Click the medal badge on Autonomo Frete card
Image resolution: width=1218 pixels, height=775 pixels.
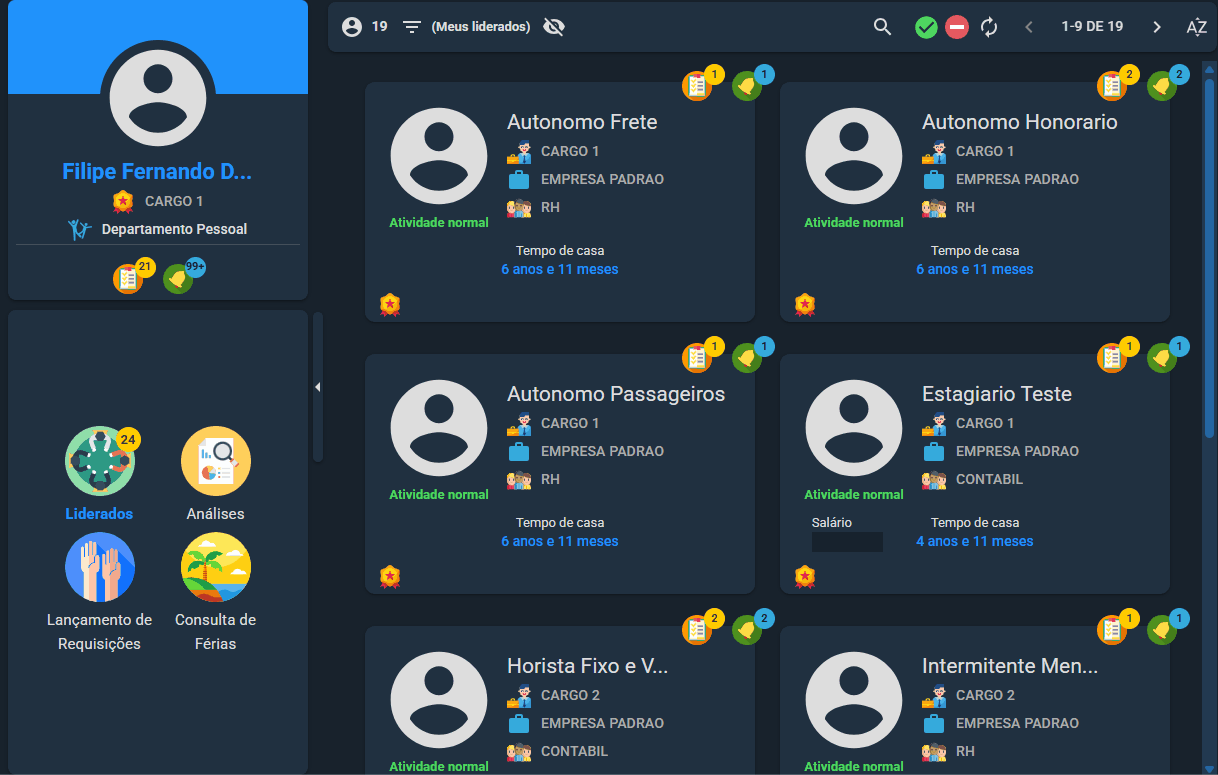pyautogui.click(x=390, y=304)
